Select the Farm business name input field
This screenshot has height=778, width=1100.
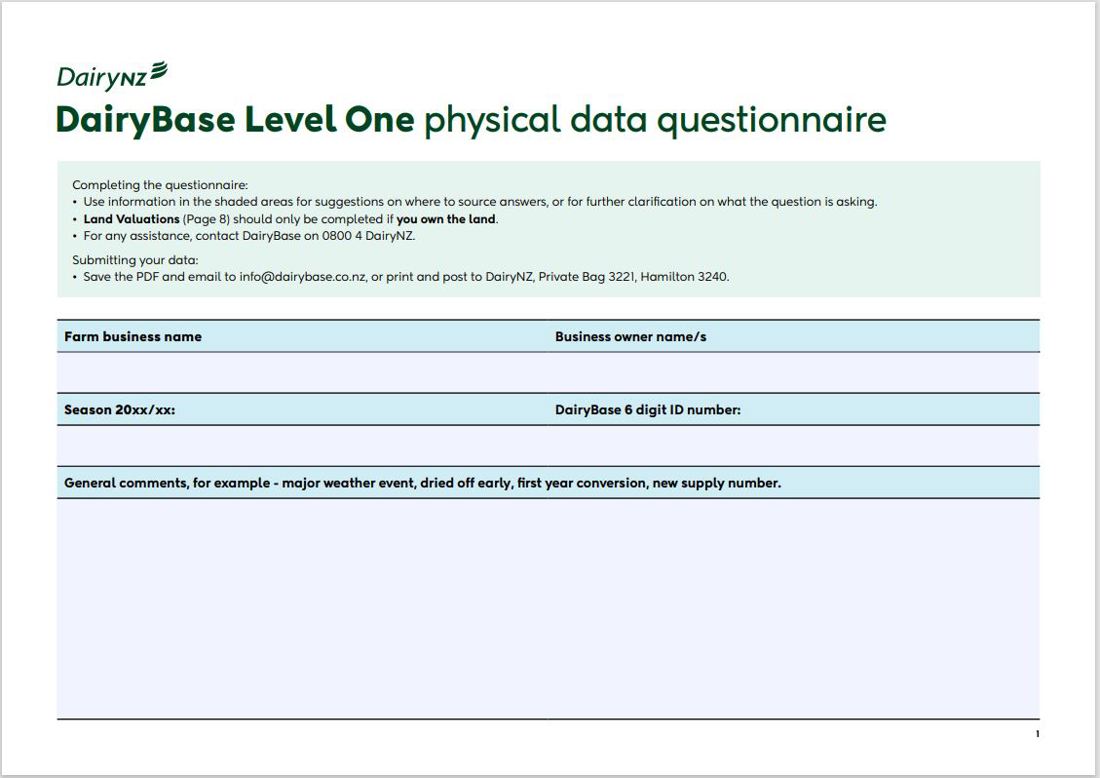302,372
